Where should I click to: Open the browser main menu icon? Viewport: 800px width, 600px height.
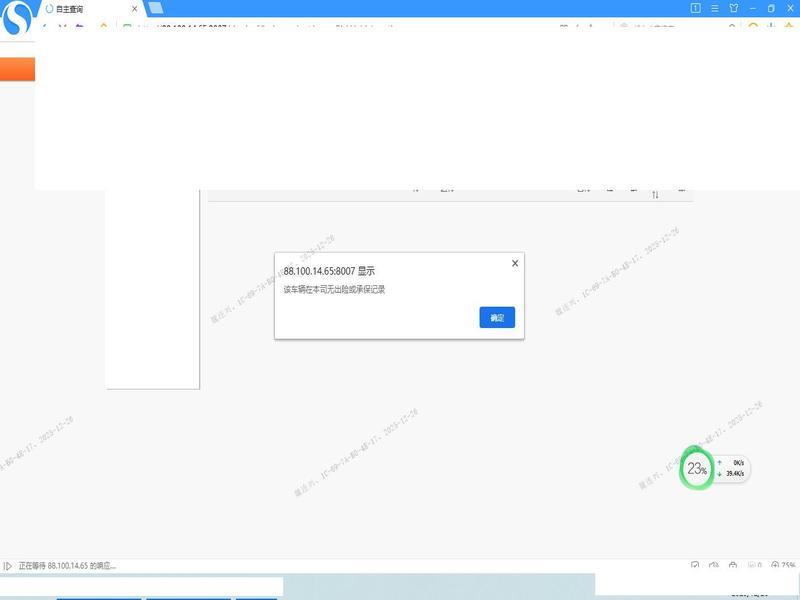(715, 8)
